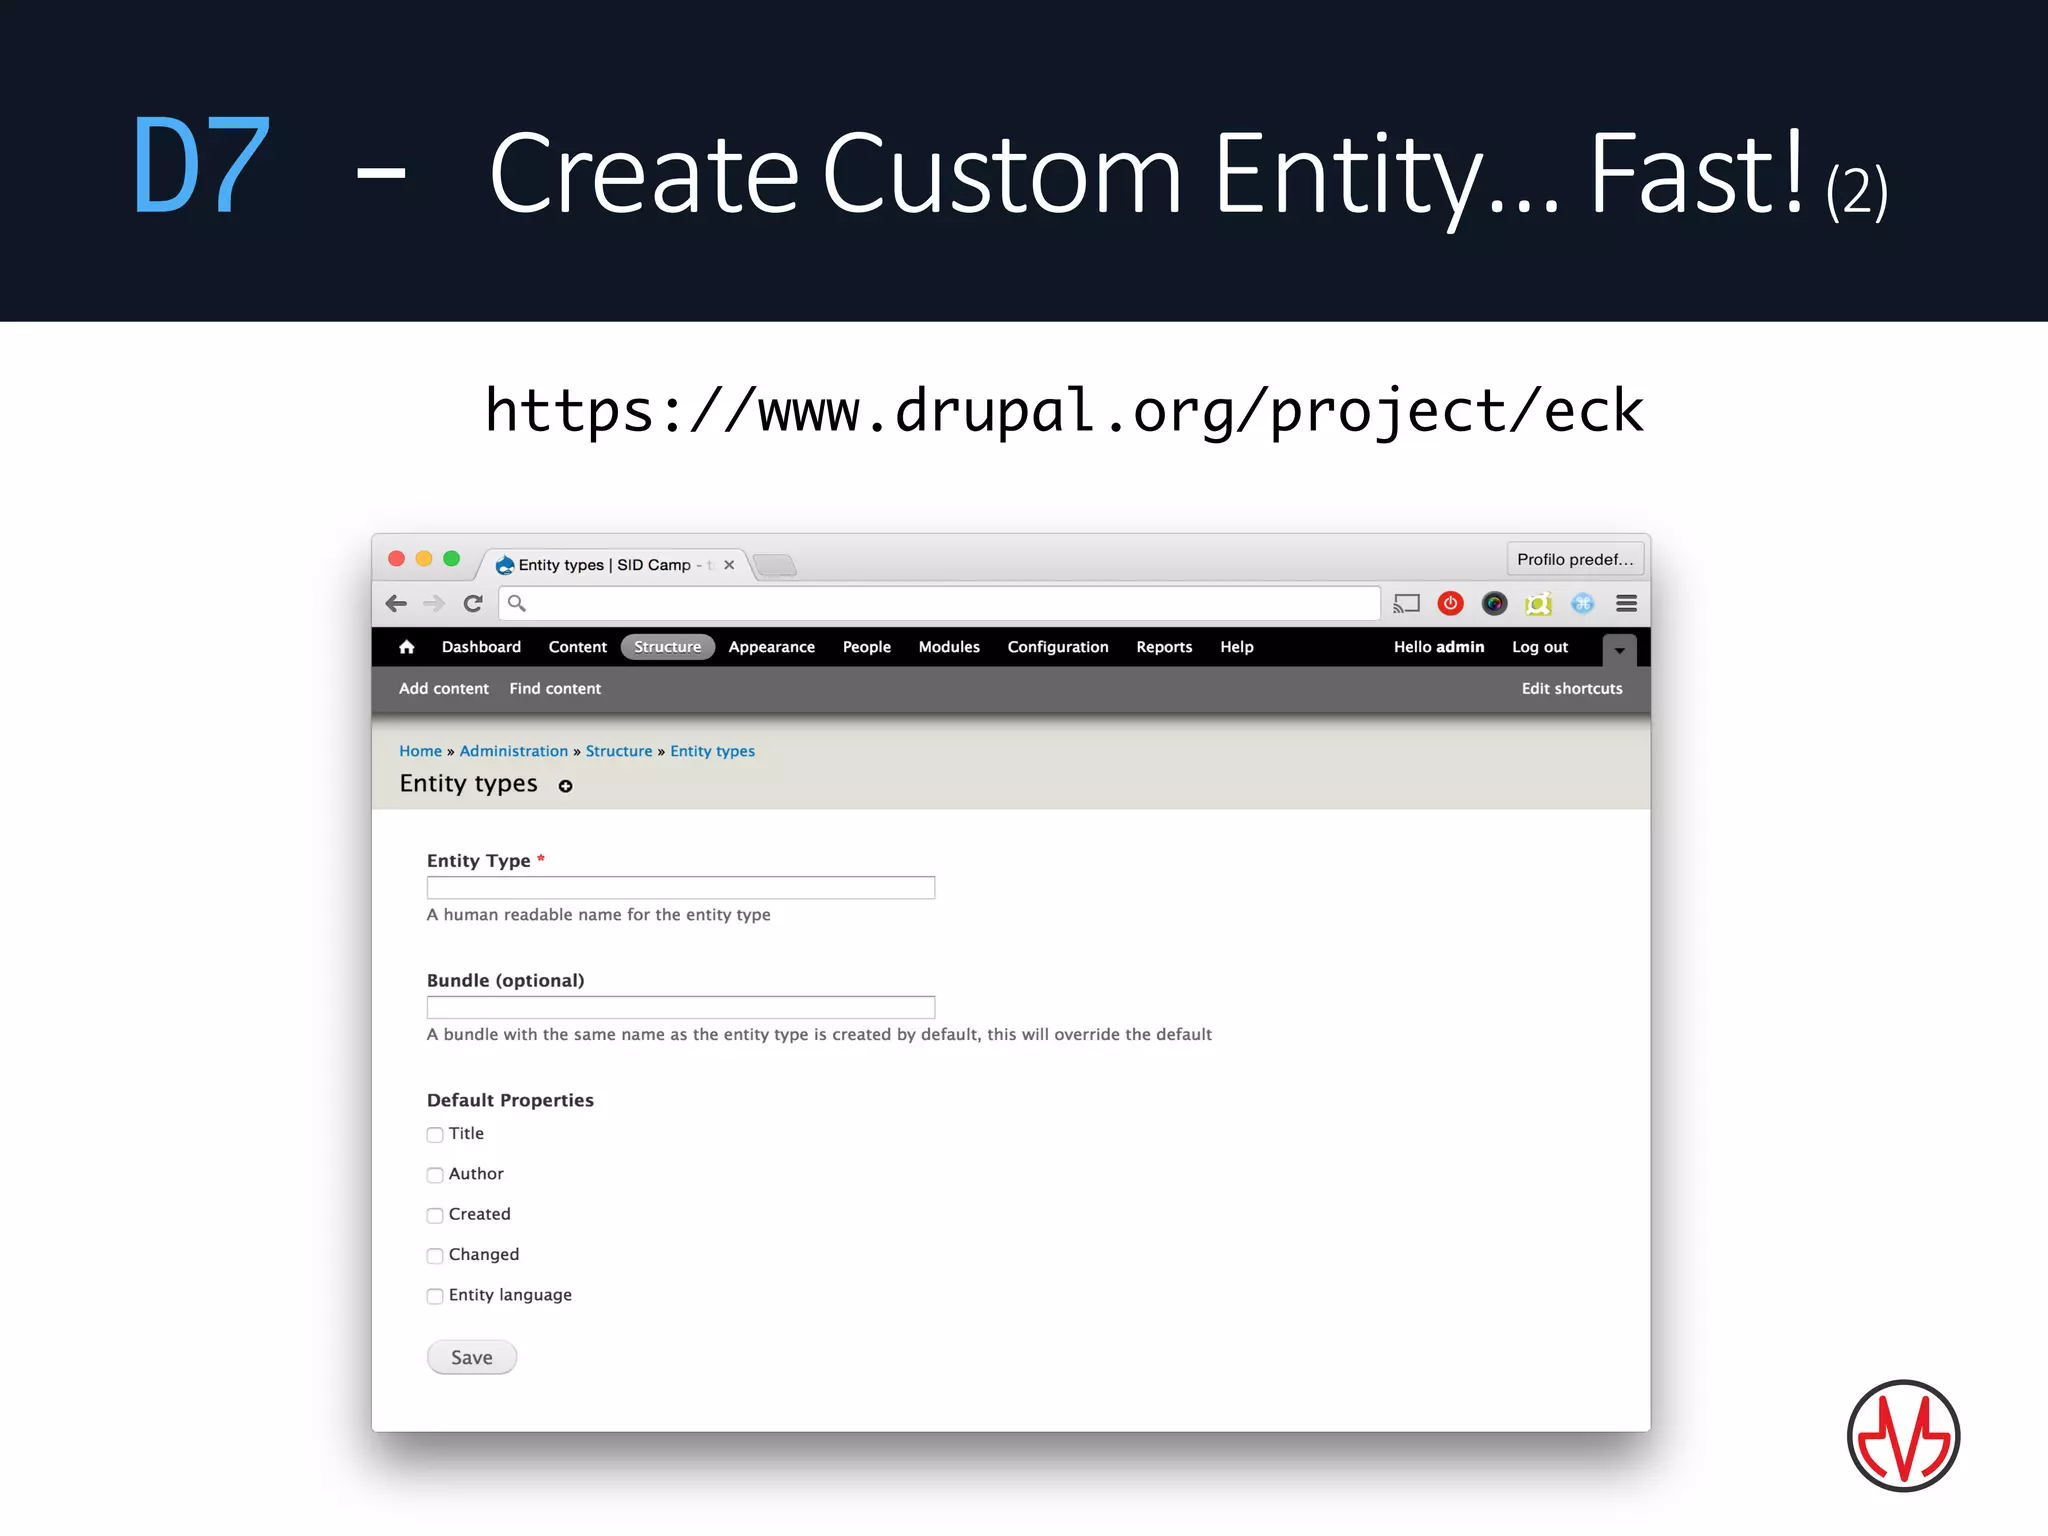Image resolution: width=2048 pixels, height=1536 pixels.
Task: Open Modules in the admin menu
Action: (949, 647)
